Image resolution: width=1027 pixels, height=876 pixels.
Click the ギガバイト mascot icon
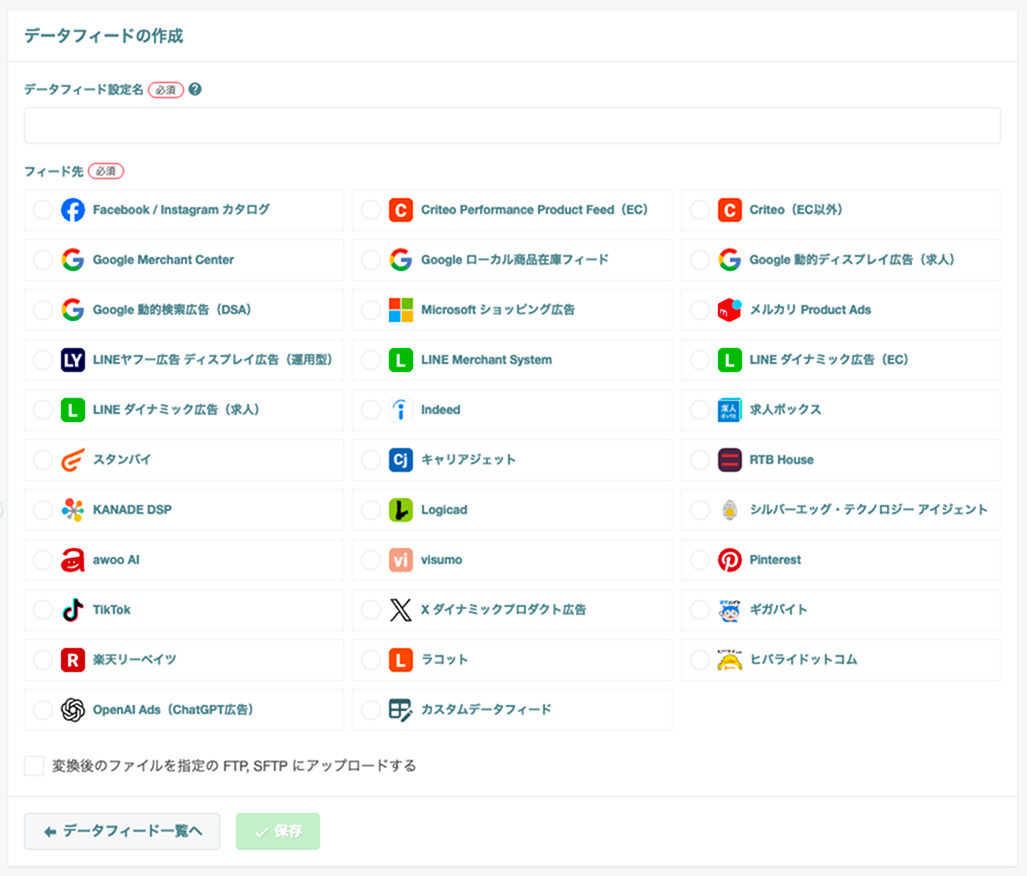pos(730,610)
